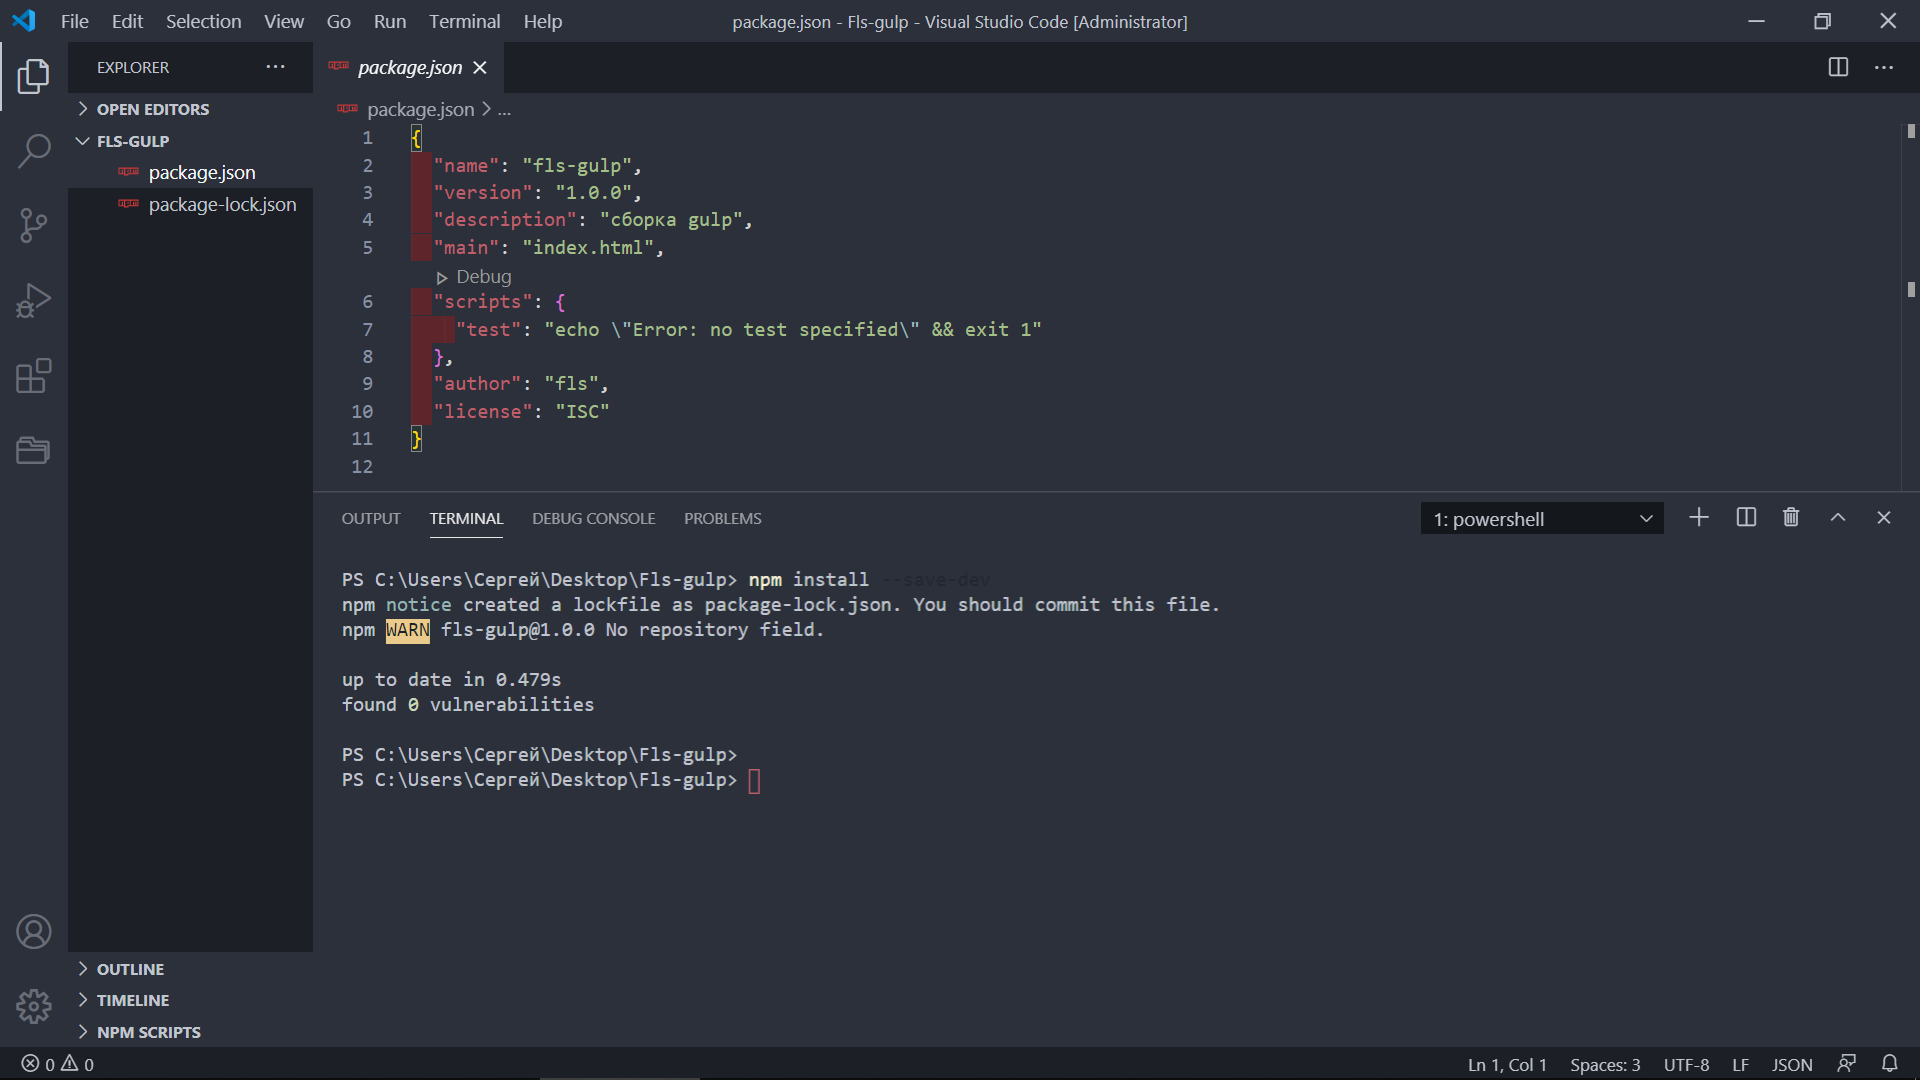
Task: Close the terminal panel
Action: (1884, 517)
